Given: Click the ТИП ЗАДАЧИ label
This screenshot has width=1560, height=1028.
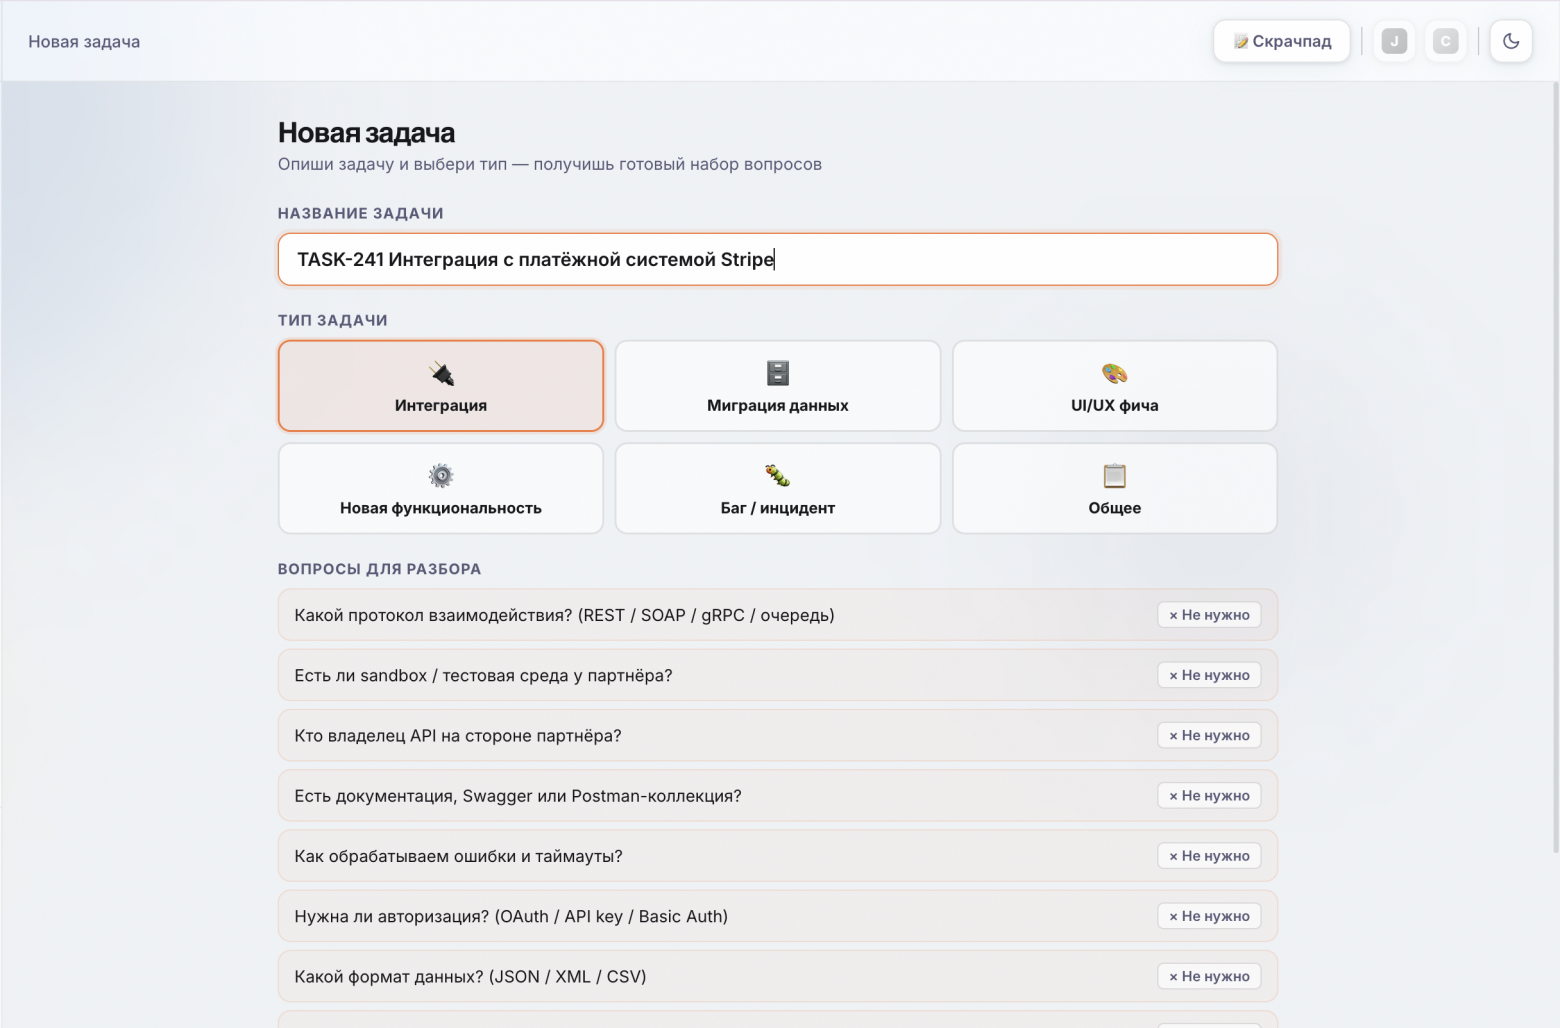Looking at the screenshot, I should [332, 320].
